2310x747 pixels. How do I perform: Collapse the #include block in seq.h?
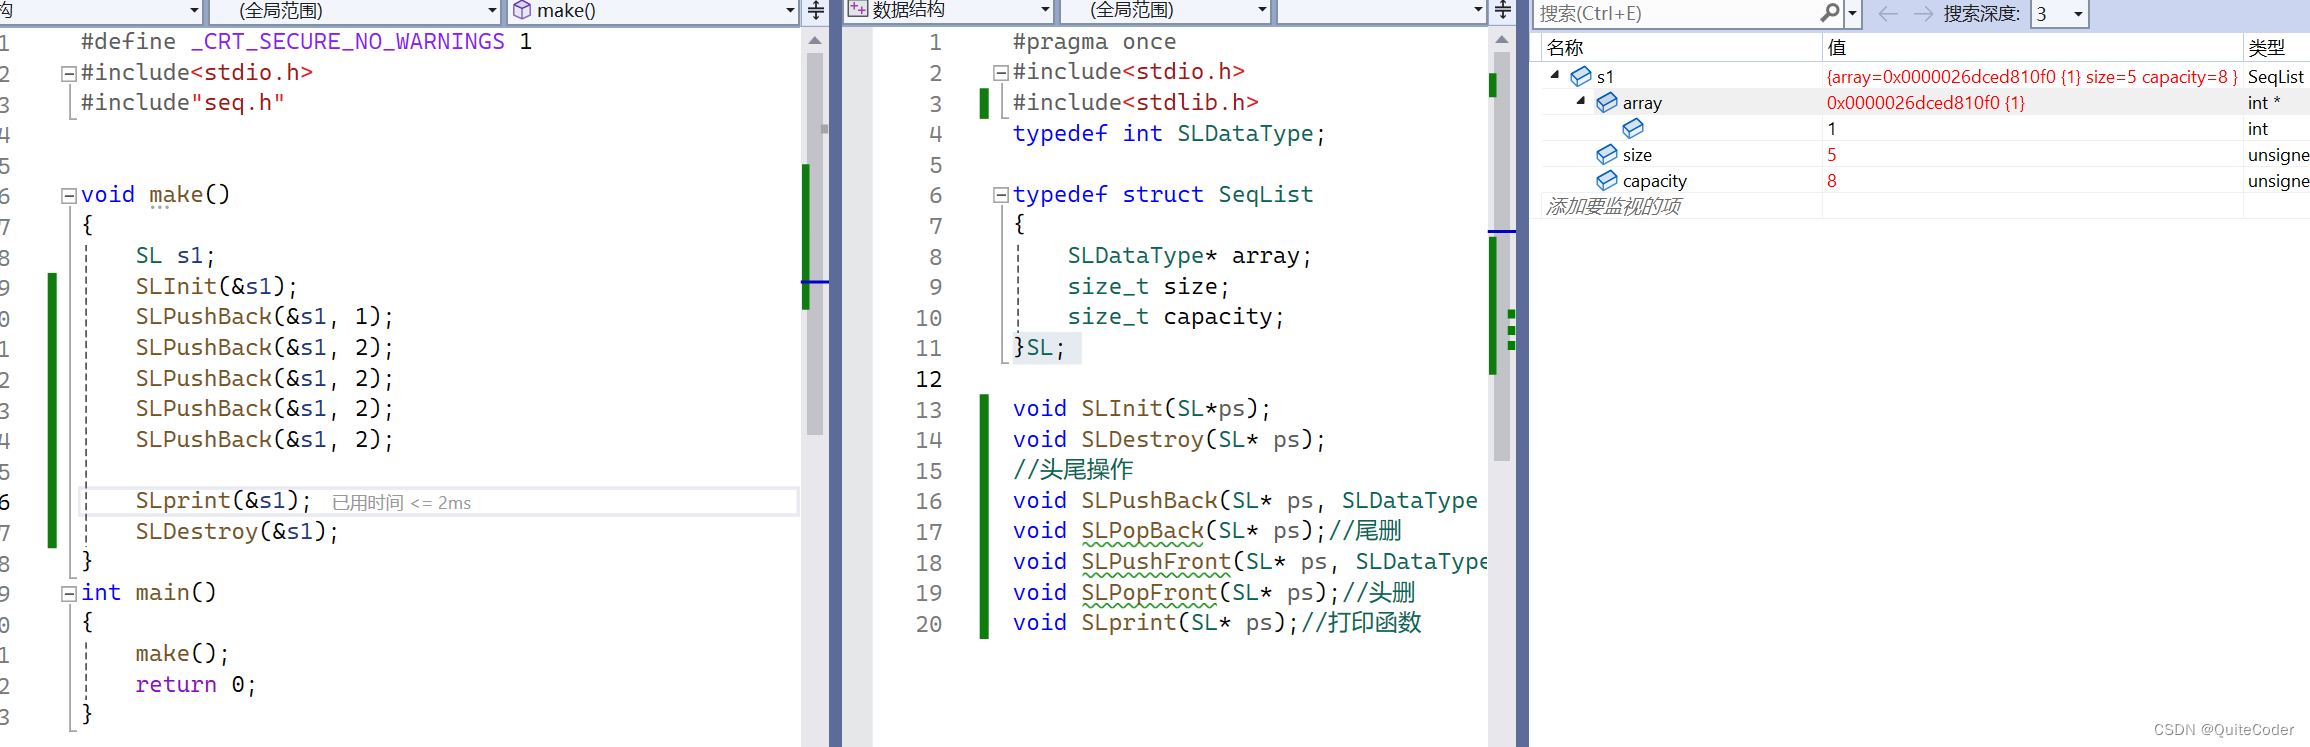pyautogui.click(x=1000, y=73)
